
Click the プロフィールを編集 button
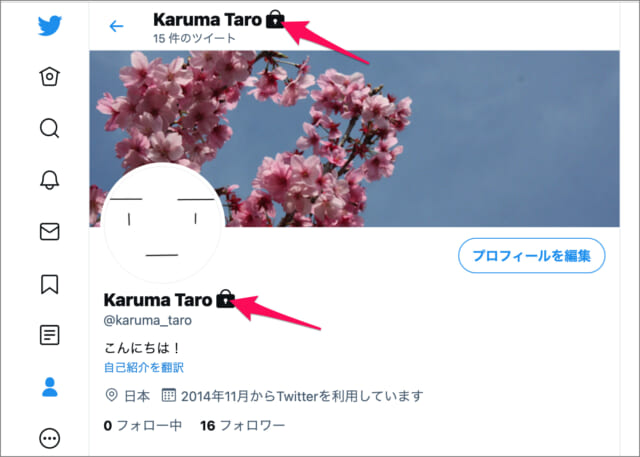tap(531, 256)
